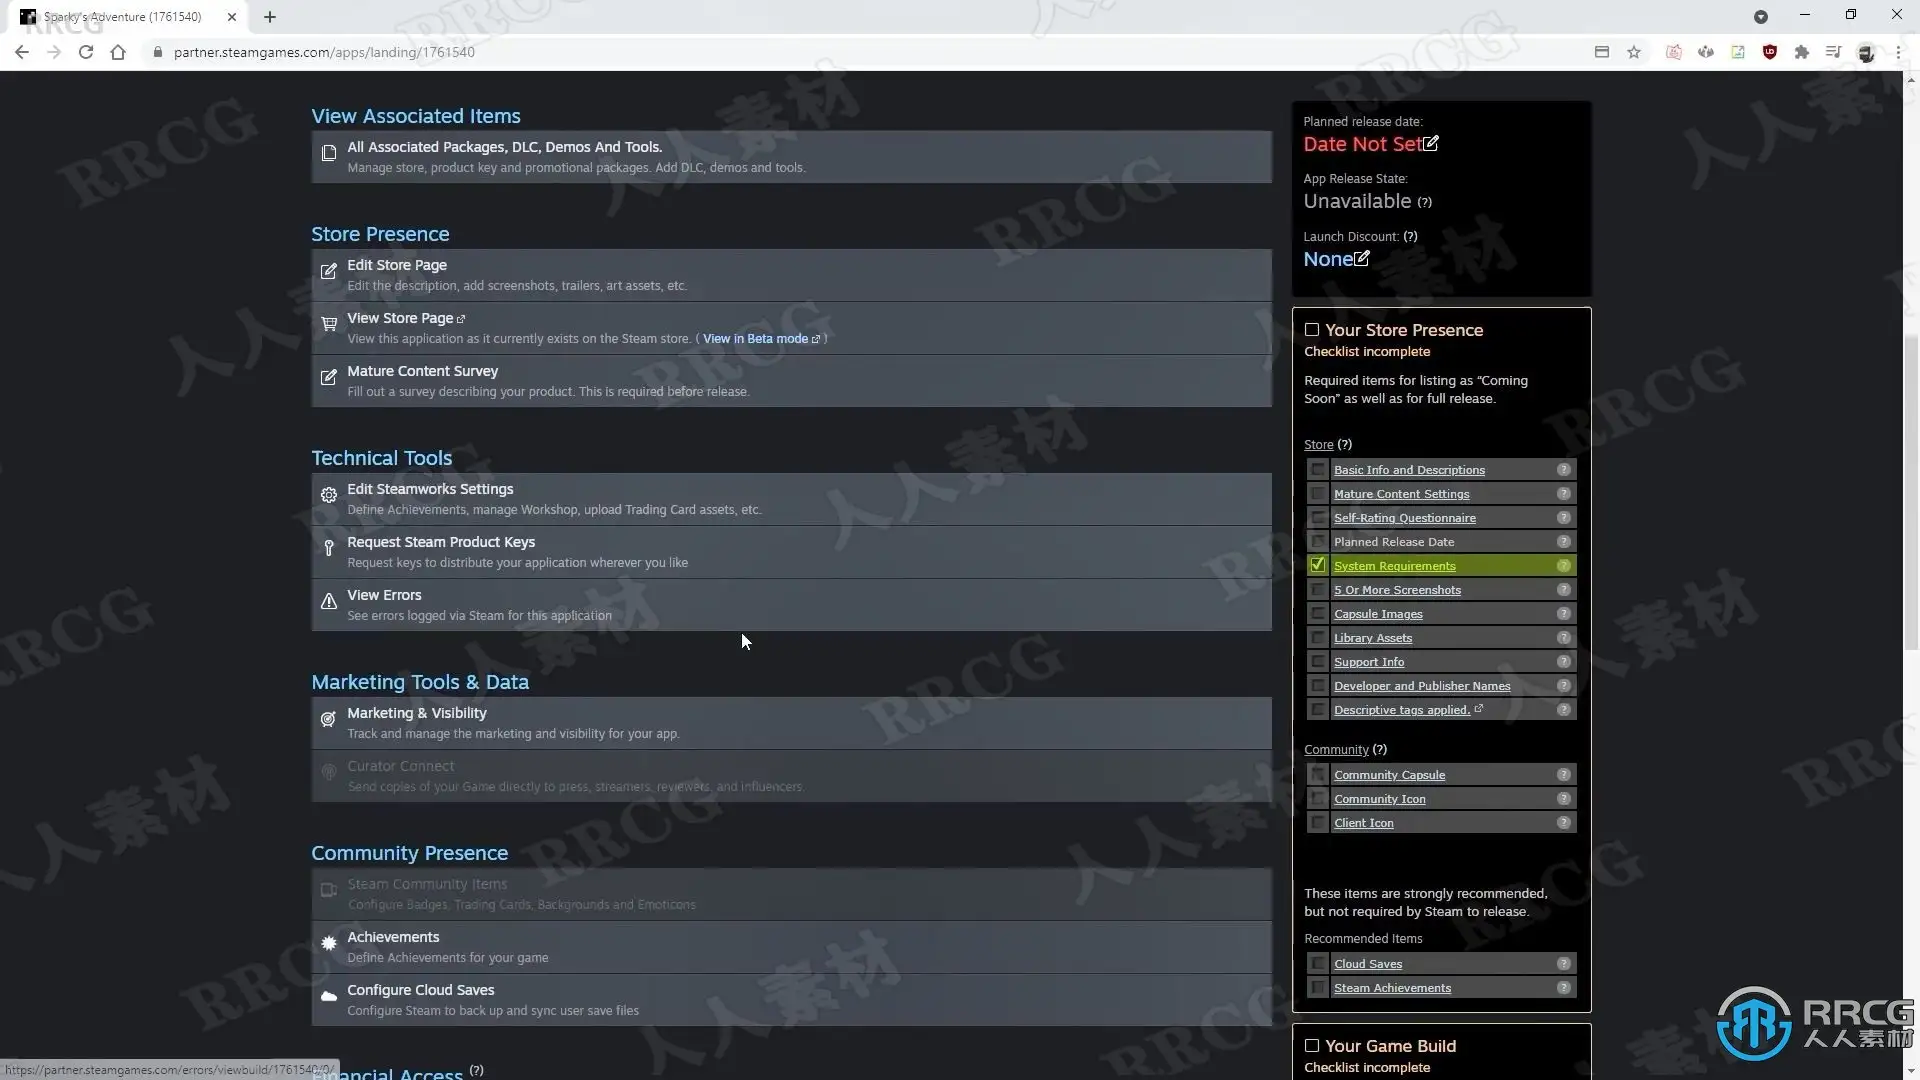The image size is (1920, 1080).
Task: Click the help icon next to Basic Info
Action: pyautogui.click(x=1563, y=470)
